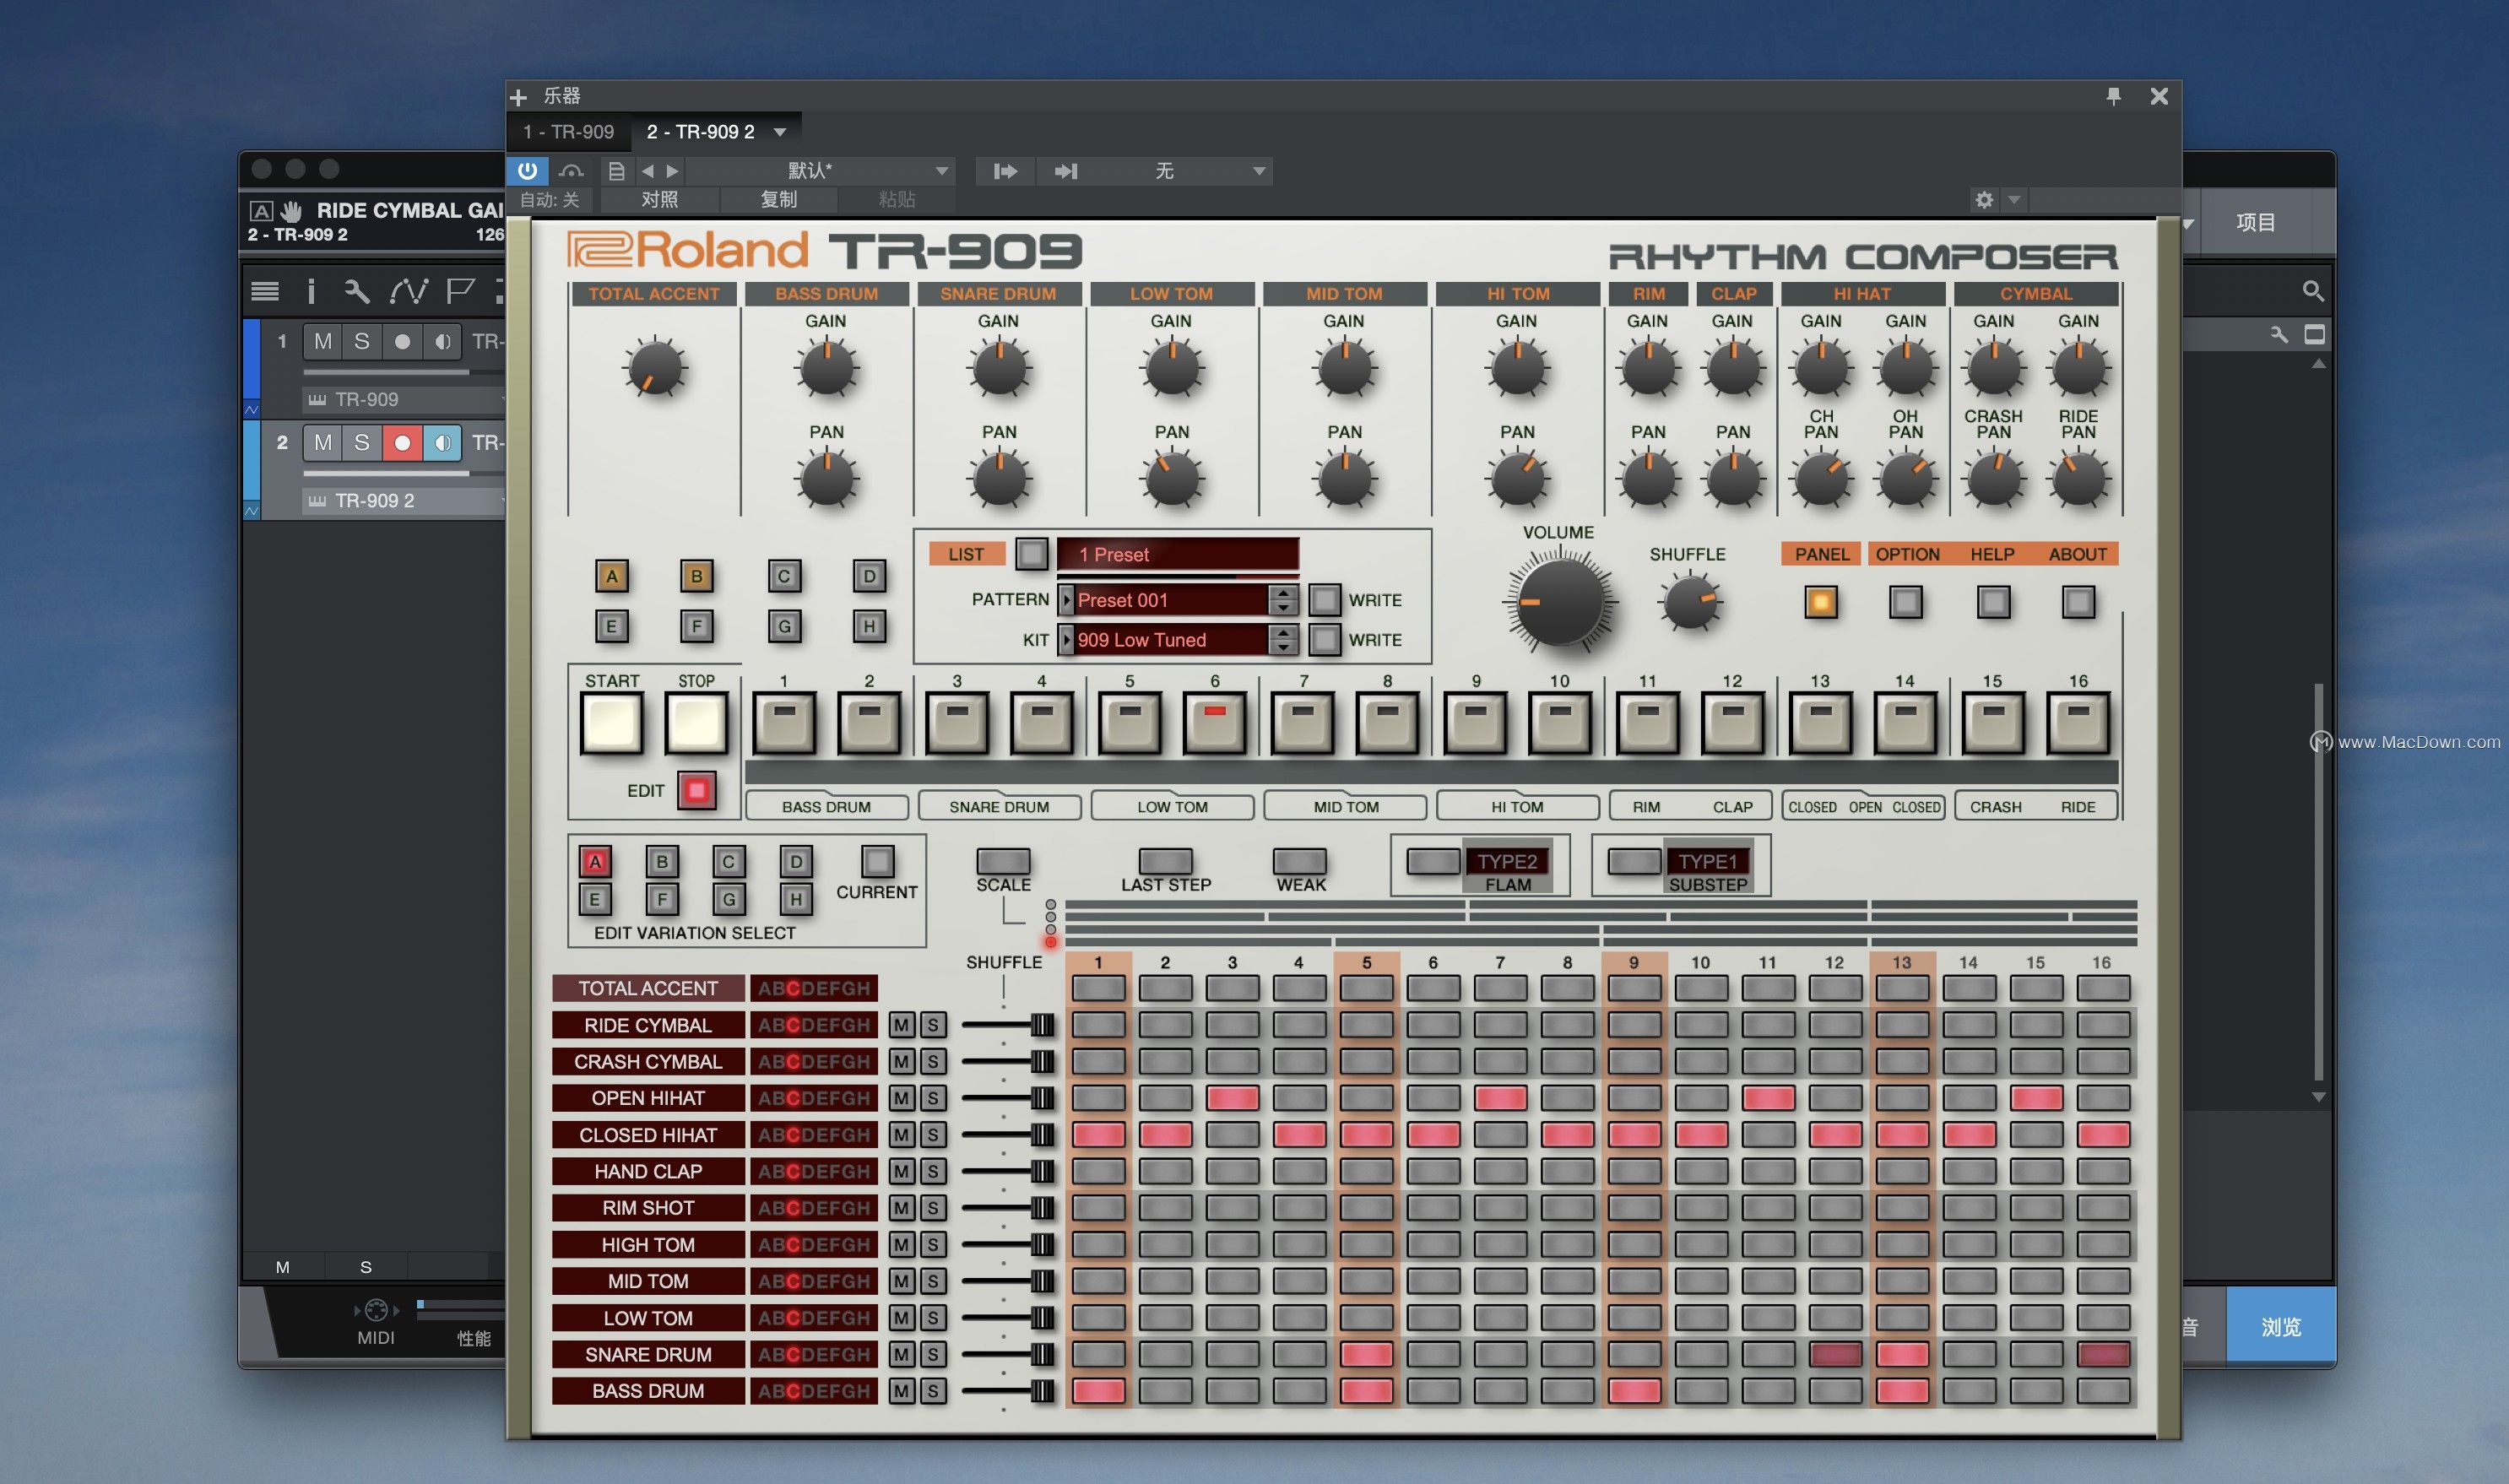Click the marker flag icon

(460, 291)
